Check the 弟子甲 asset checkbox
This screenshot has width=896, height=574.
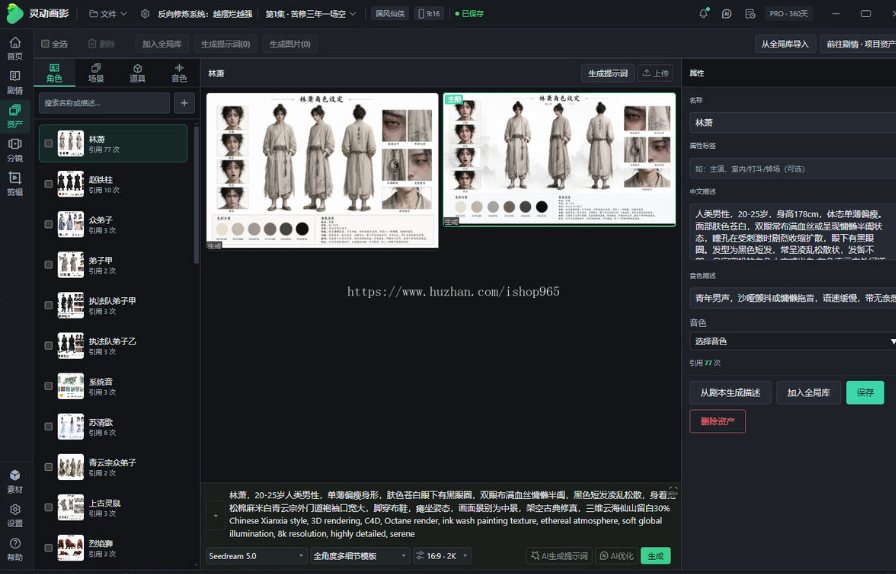(x=49, y=265)
